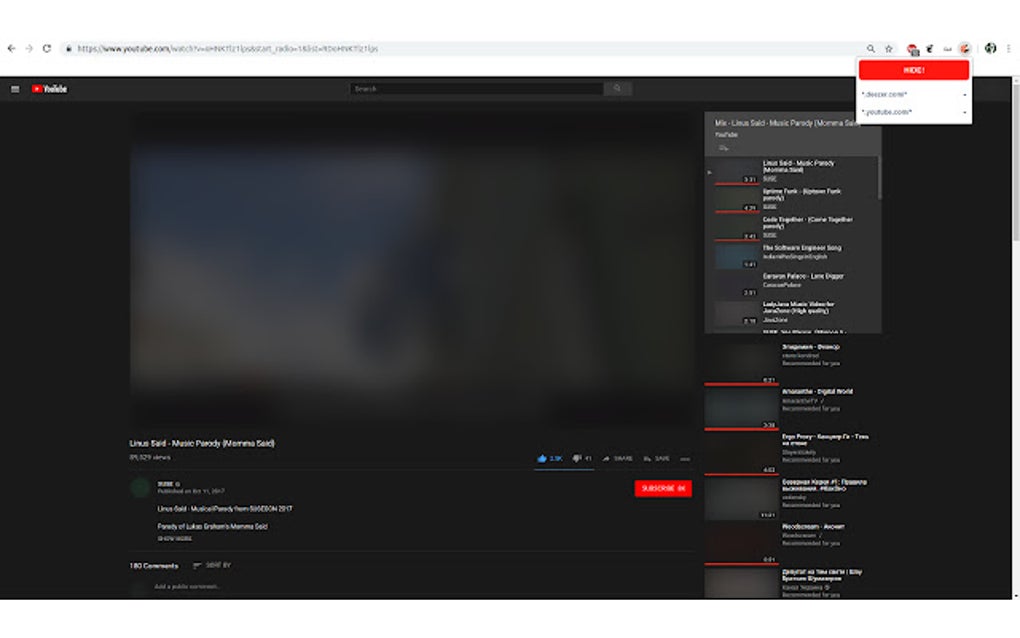The width and height of the screenshot is (1020, 638).
Task: Open the Chrome profile avatar
Action: point(990,48)
